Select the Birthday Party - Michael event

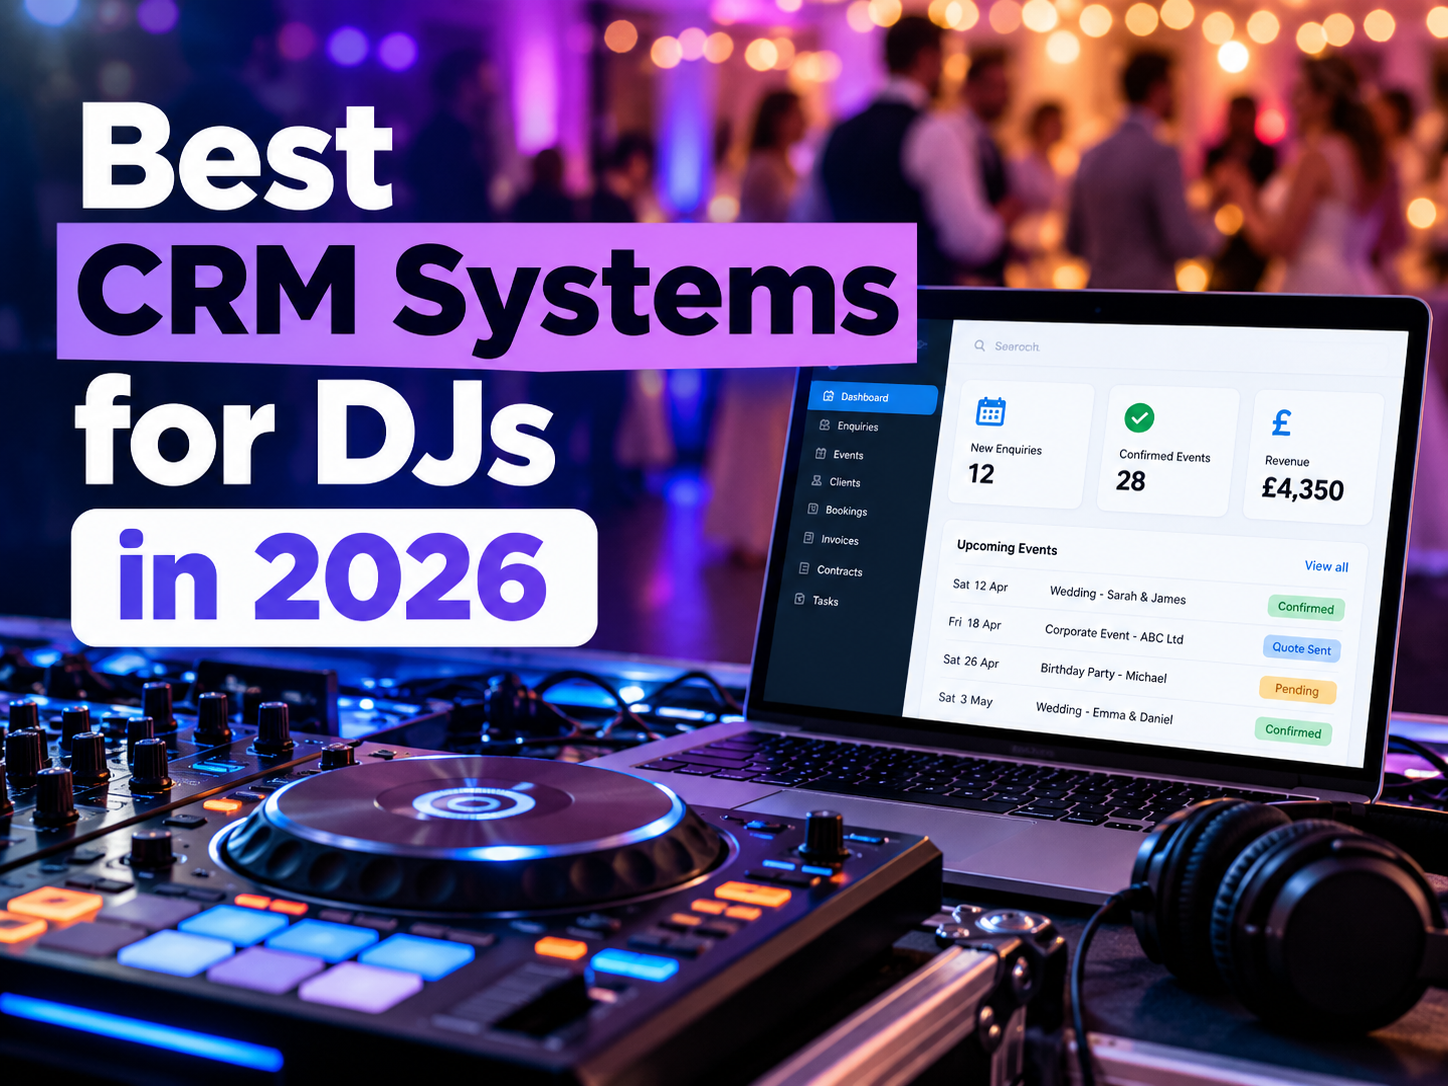click(x=1103, y=673)
